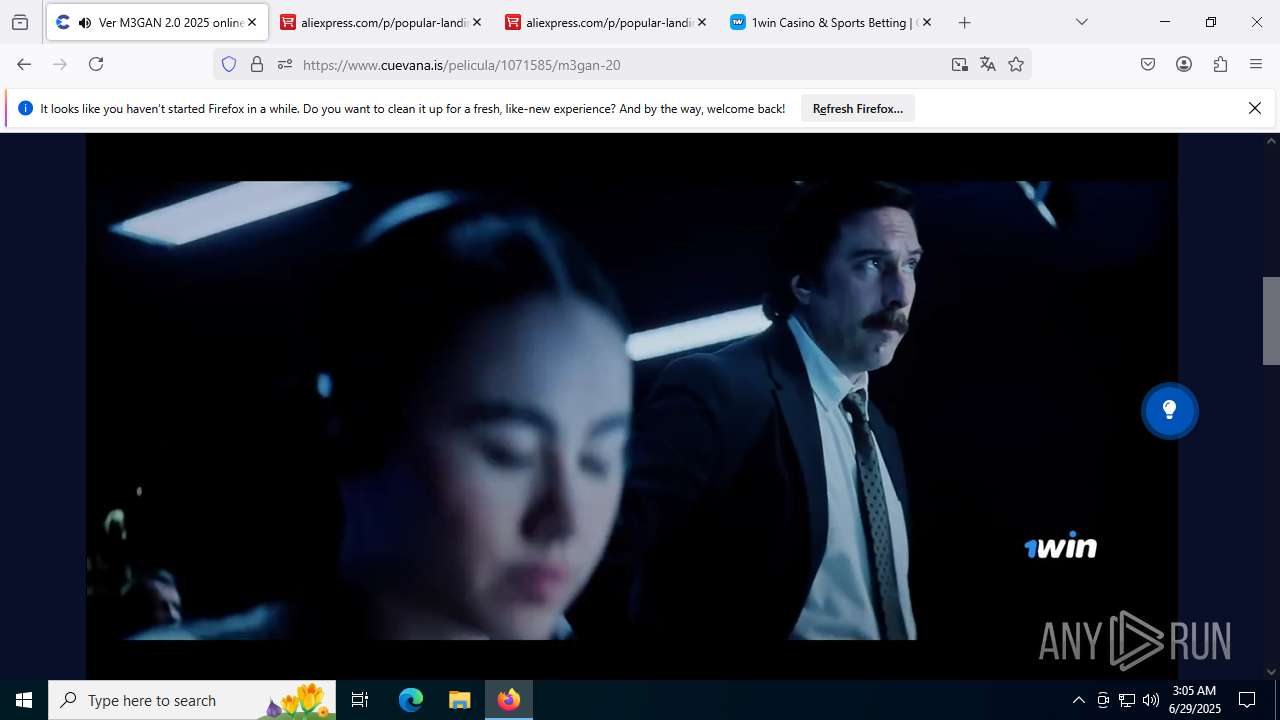Close the 1win Casino tab

pyautogui.click(x=927, y=22)
